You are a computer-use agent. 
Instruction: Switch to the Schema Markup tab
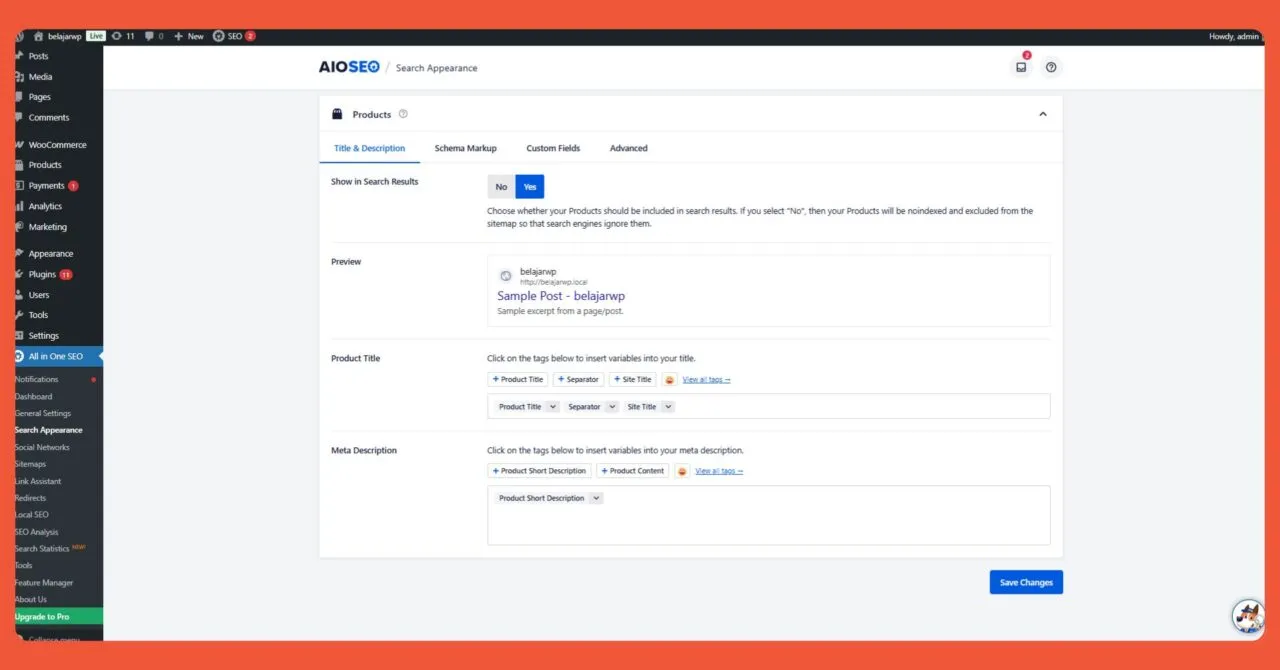point(465,147)
